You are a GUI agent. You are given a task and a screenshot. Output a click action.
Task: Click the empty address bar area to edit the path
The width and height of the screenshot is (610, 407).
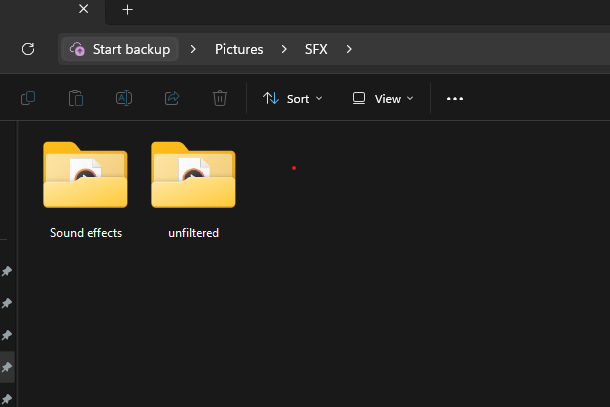(480, 49)
